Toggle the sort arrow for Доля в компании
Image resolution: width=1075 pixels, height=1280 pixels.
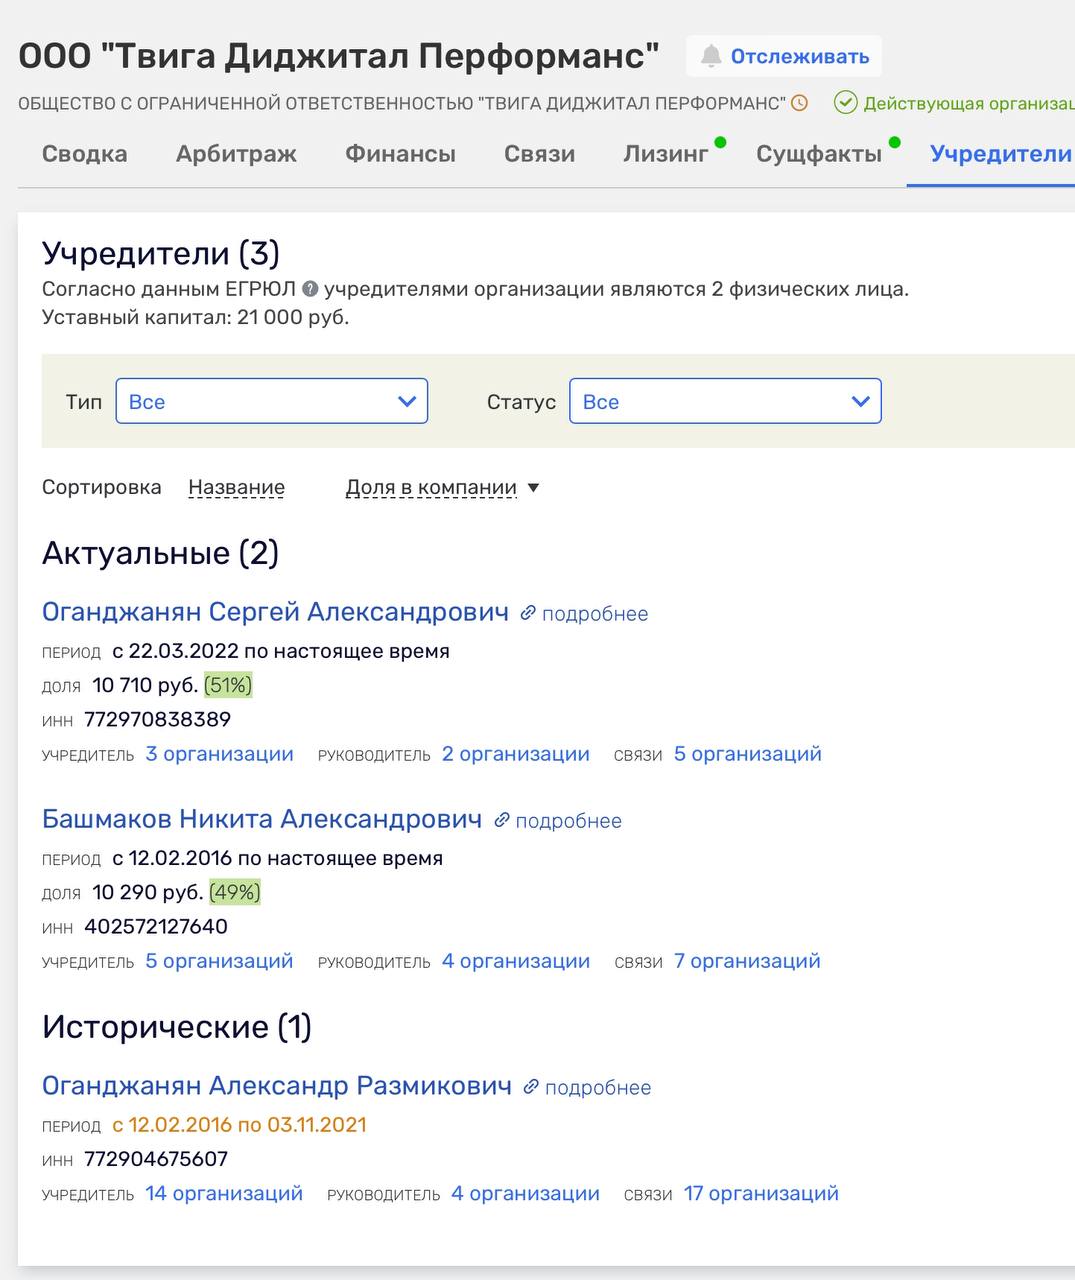click(533, 488)
